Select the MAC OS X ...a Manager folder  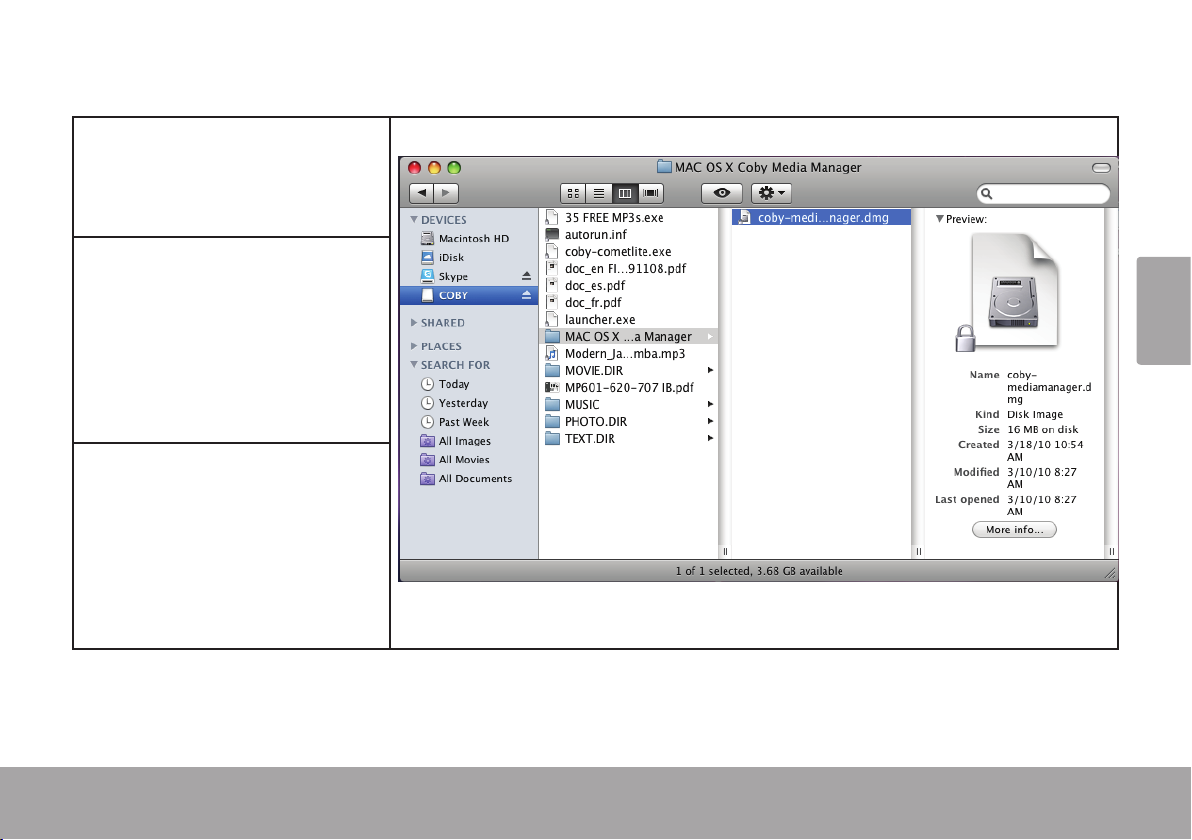pyautogui.click(x=629, y=337)
